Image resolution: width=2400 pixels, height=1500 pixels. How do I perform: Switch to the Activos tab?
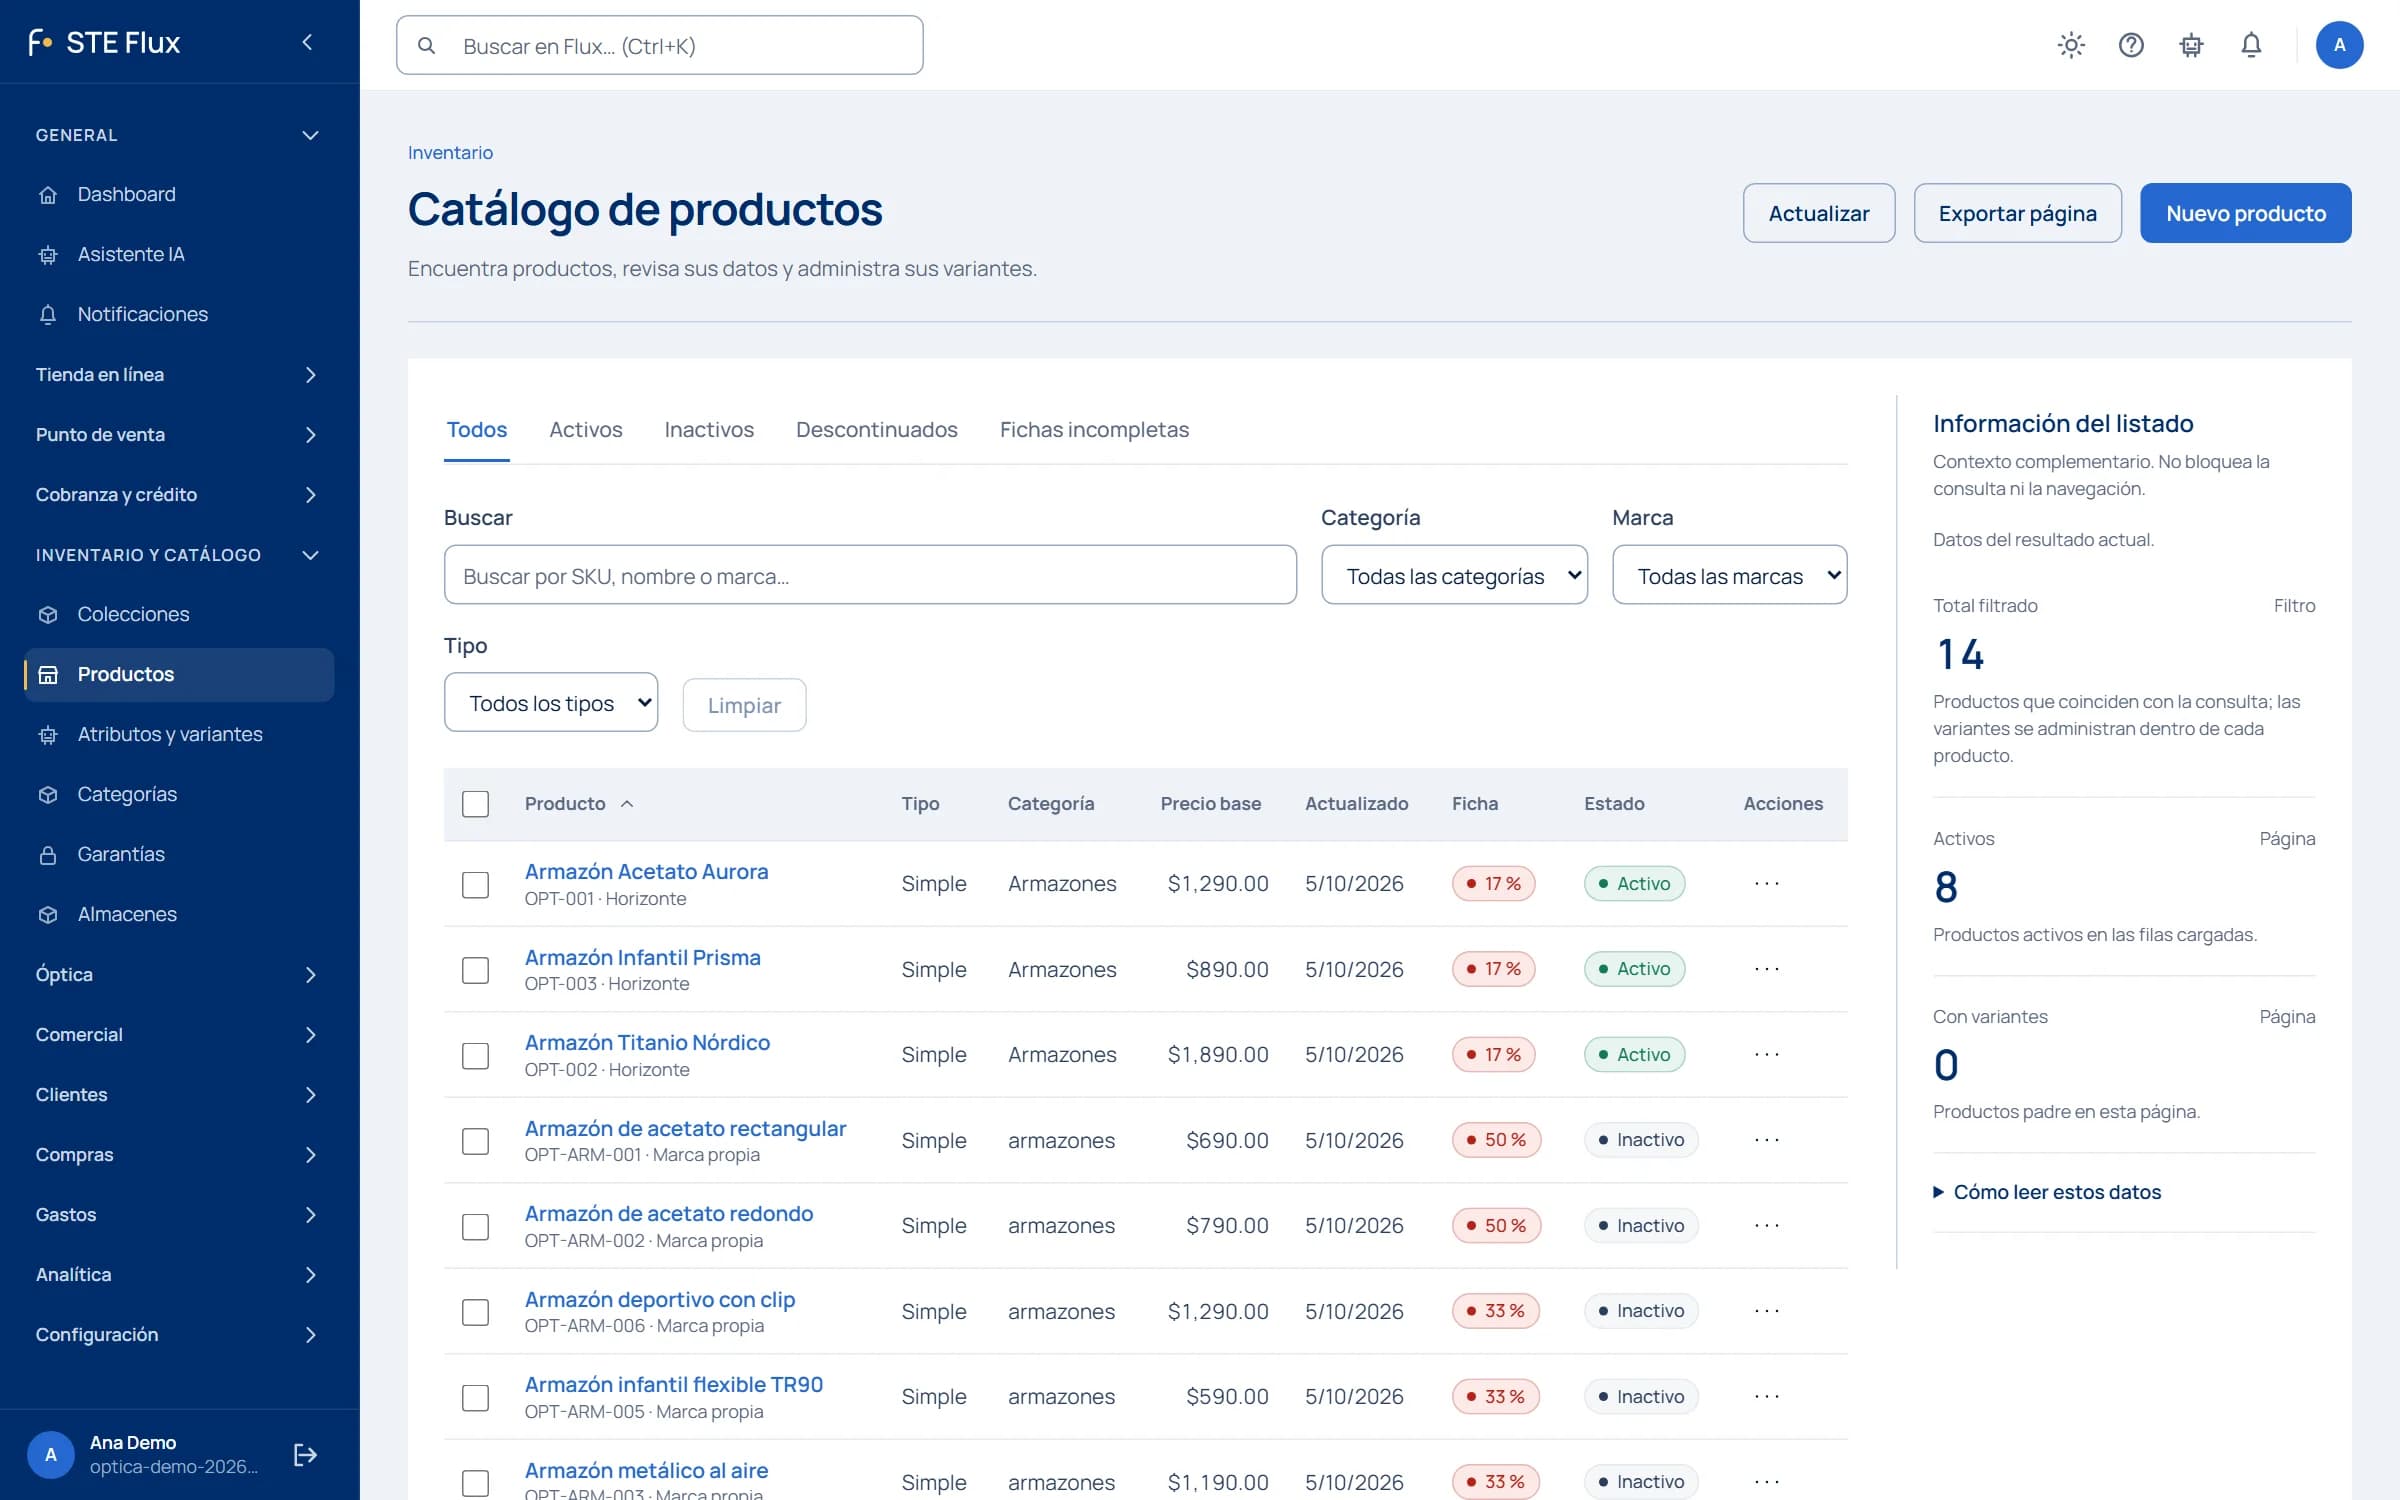(x=586, y=430)
